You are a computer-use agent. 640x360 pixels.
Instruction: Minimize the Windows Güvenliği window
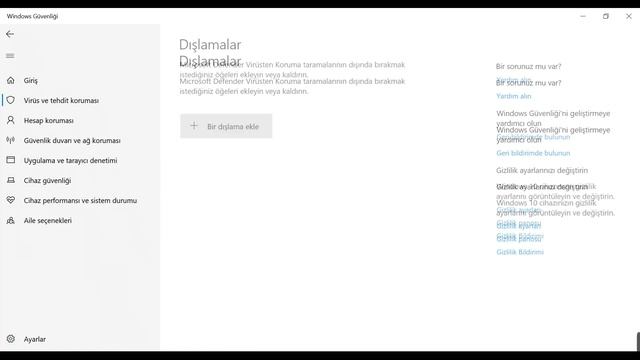pos(583,16)
